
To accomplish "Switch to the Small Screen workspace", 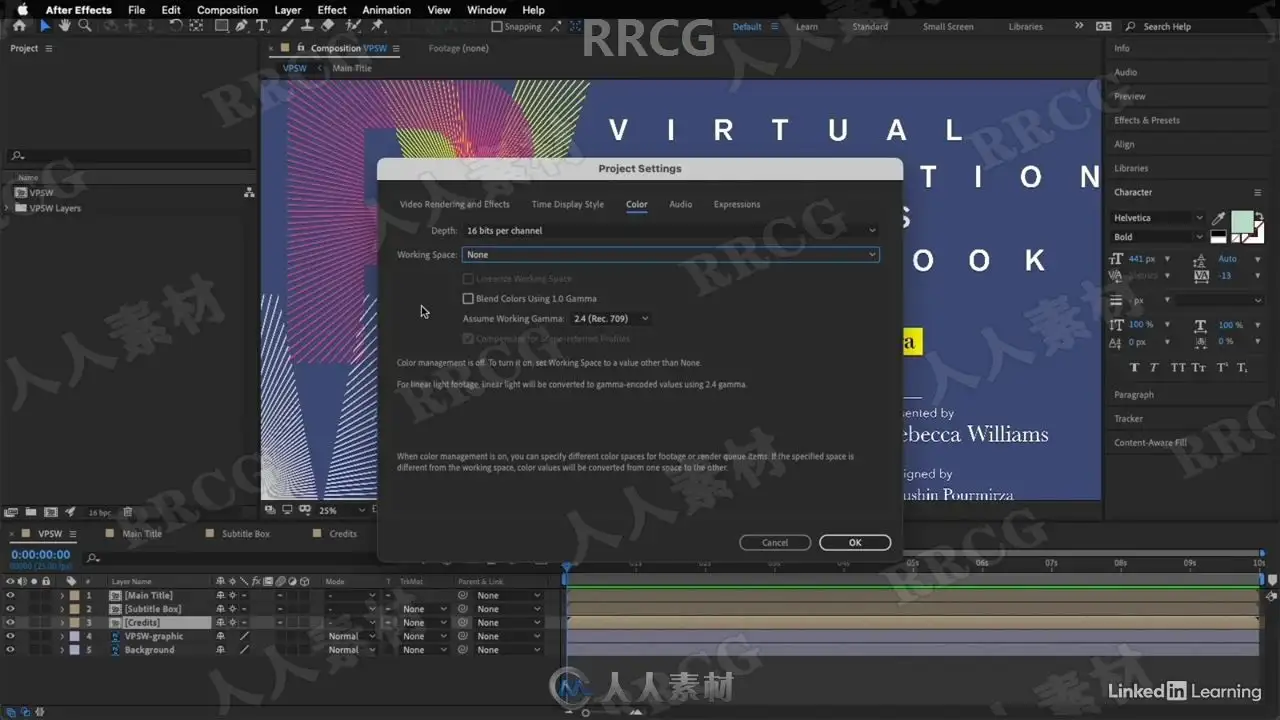I will (x=948, y=27).
